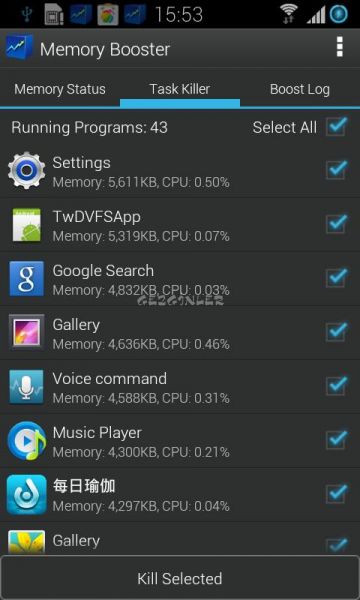Screen dimensions: 360x600
Task: Tap the Kill Selected button
Action: (x=180, y=578)
